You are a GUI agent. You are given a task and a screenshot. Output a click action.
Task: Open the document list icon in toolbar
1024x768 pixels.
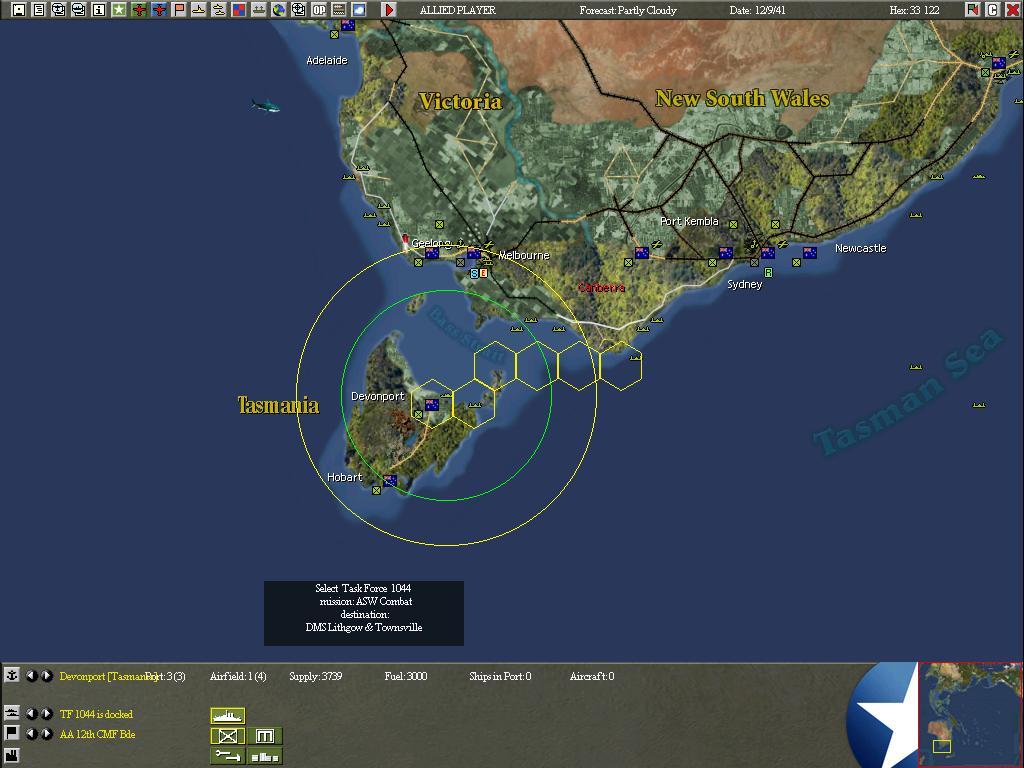[39, 10]
